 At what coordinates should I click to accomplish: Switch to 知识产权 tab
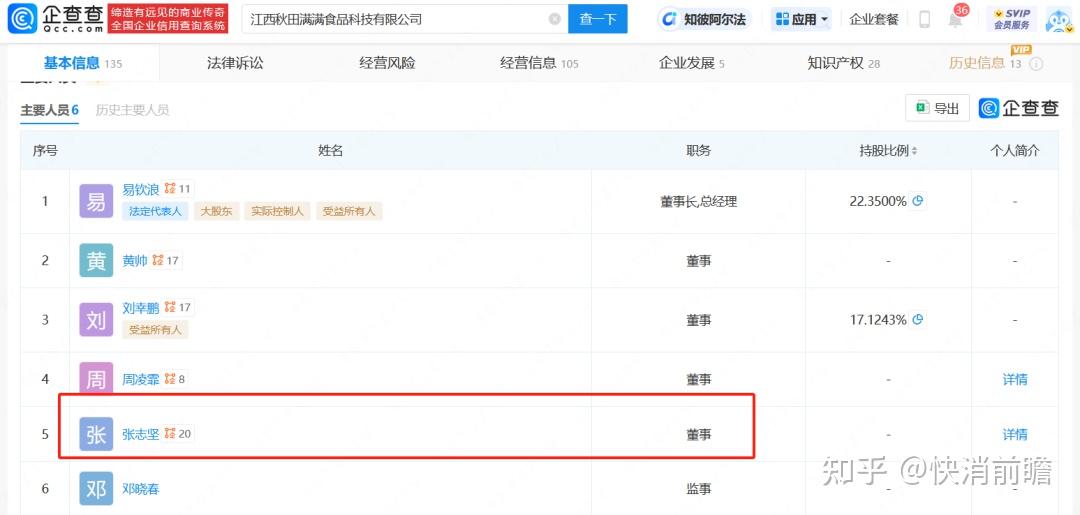click(844, 63)
